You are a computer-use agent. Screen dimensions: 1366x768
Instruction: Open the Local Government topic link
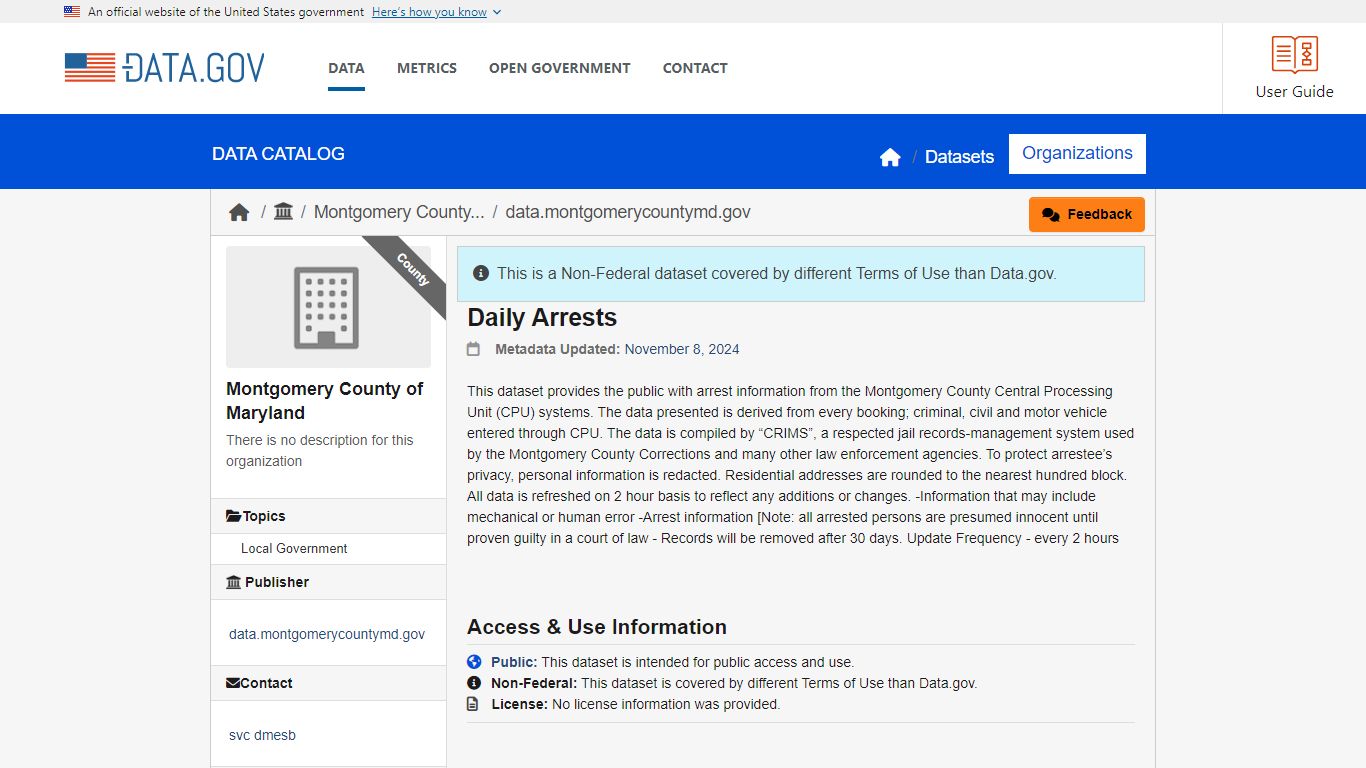point(294,548)
